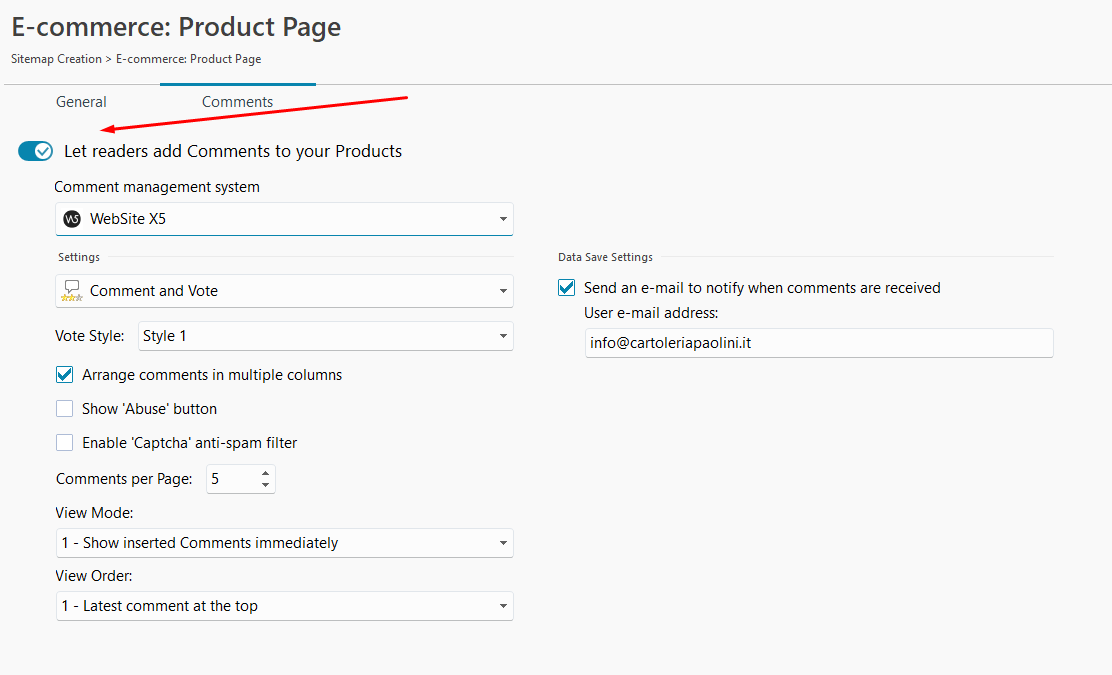The width and height of the screenshot is (1112, 675).
Task: Click the Comment and Vote stars icon
Action: 72,291
